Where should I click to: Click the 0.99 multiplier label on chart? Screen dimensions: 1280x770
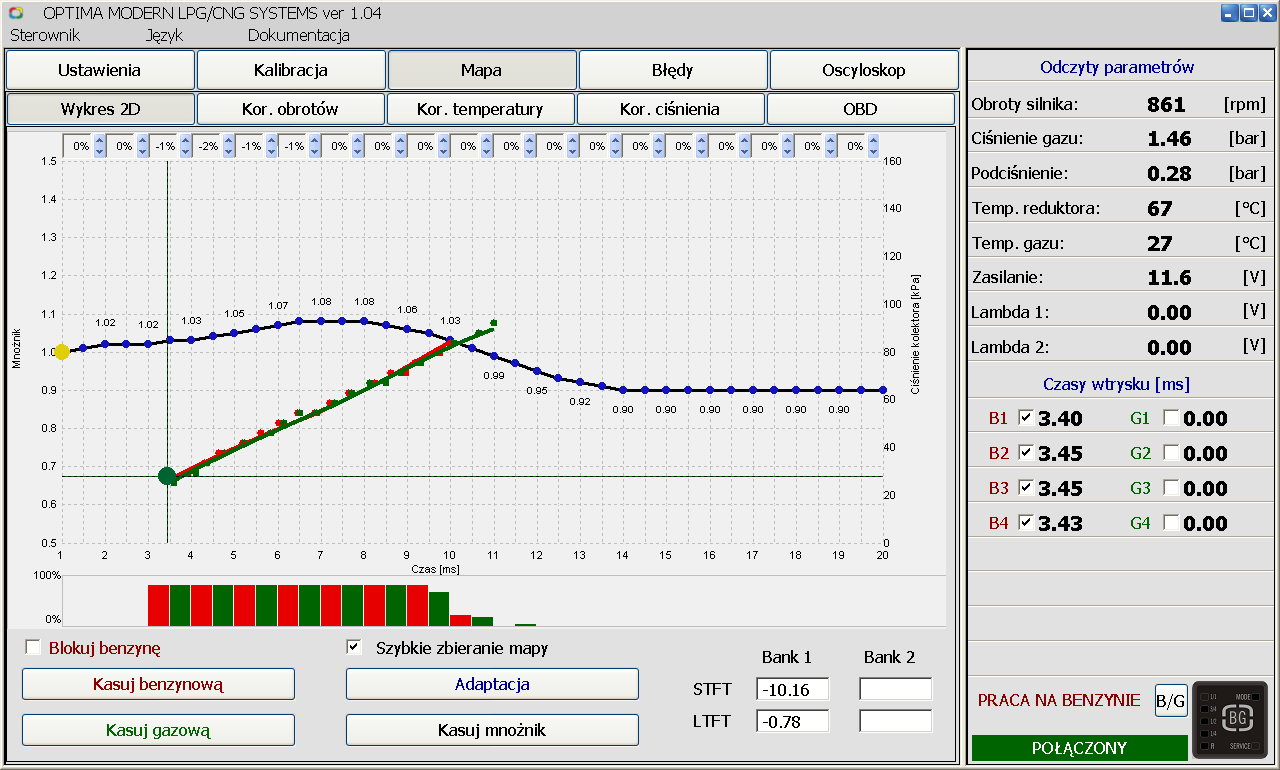click(x=494, y=375)
